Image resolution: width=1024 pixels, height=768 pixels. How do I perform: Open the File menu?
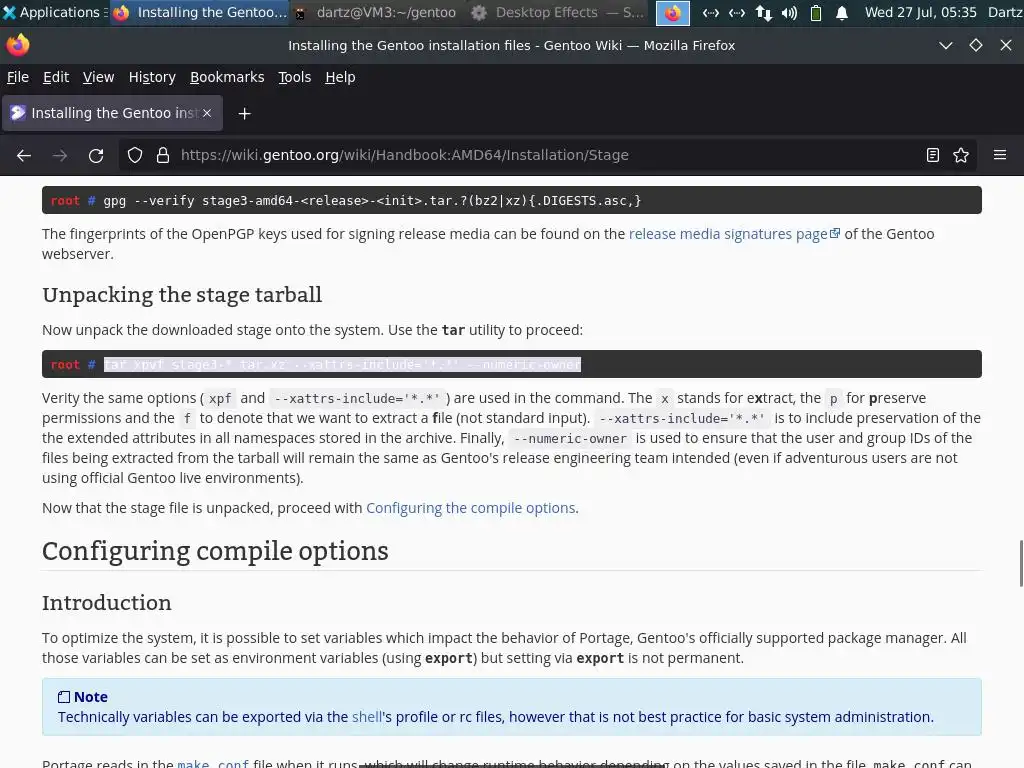tap(18, 77)
